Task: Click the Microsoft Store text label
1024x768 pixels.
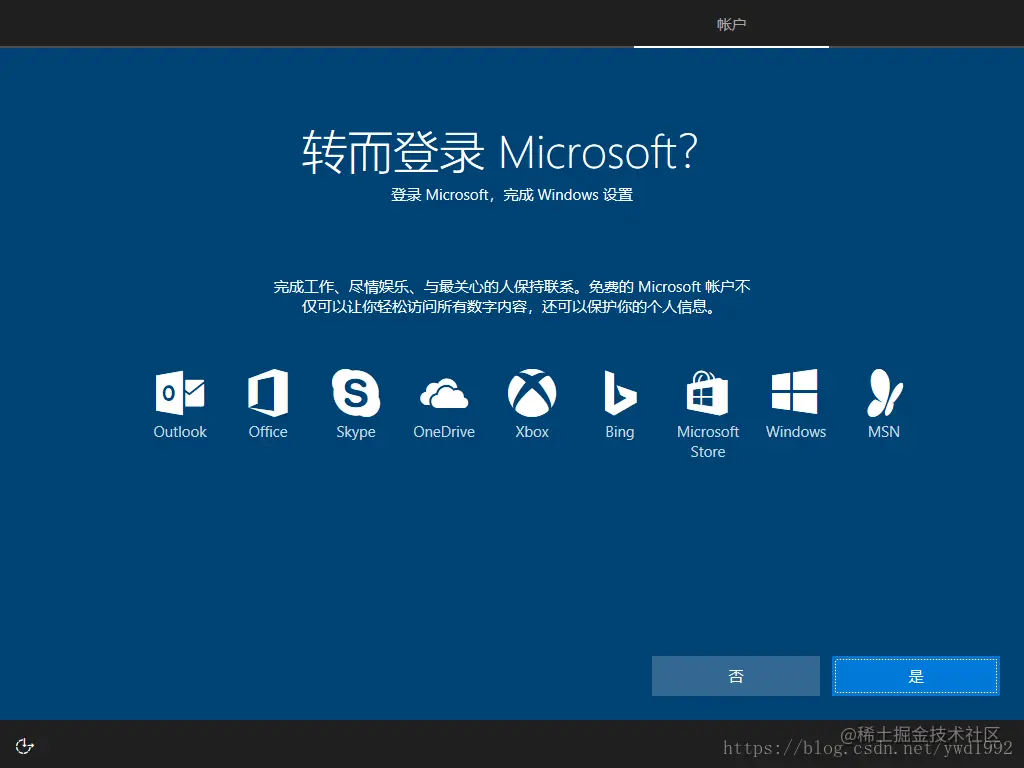Action: pos(708,441)
